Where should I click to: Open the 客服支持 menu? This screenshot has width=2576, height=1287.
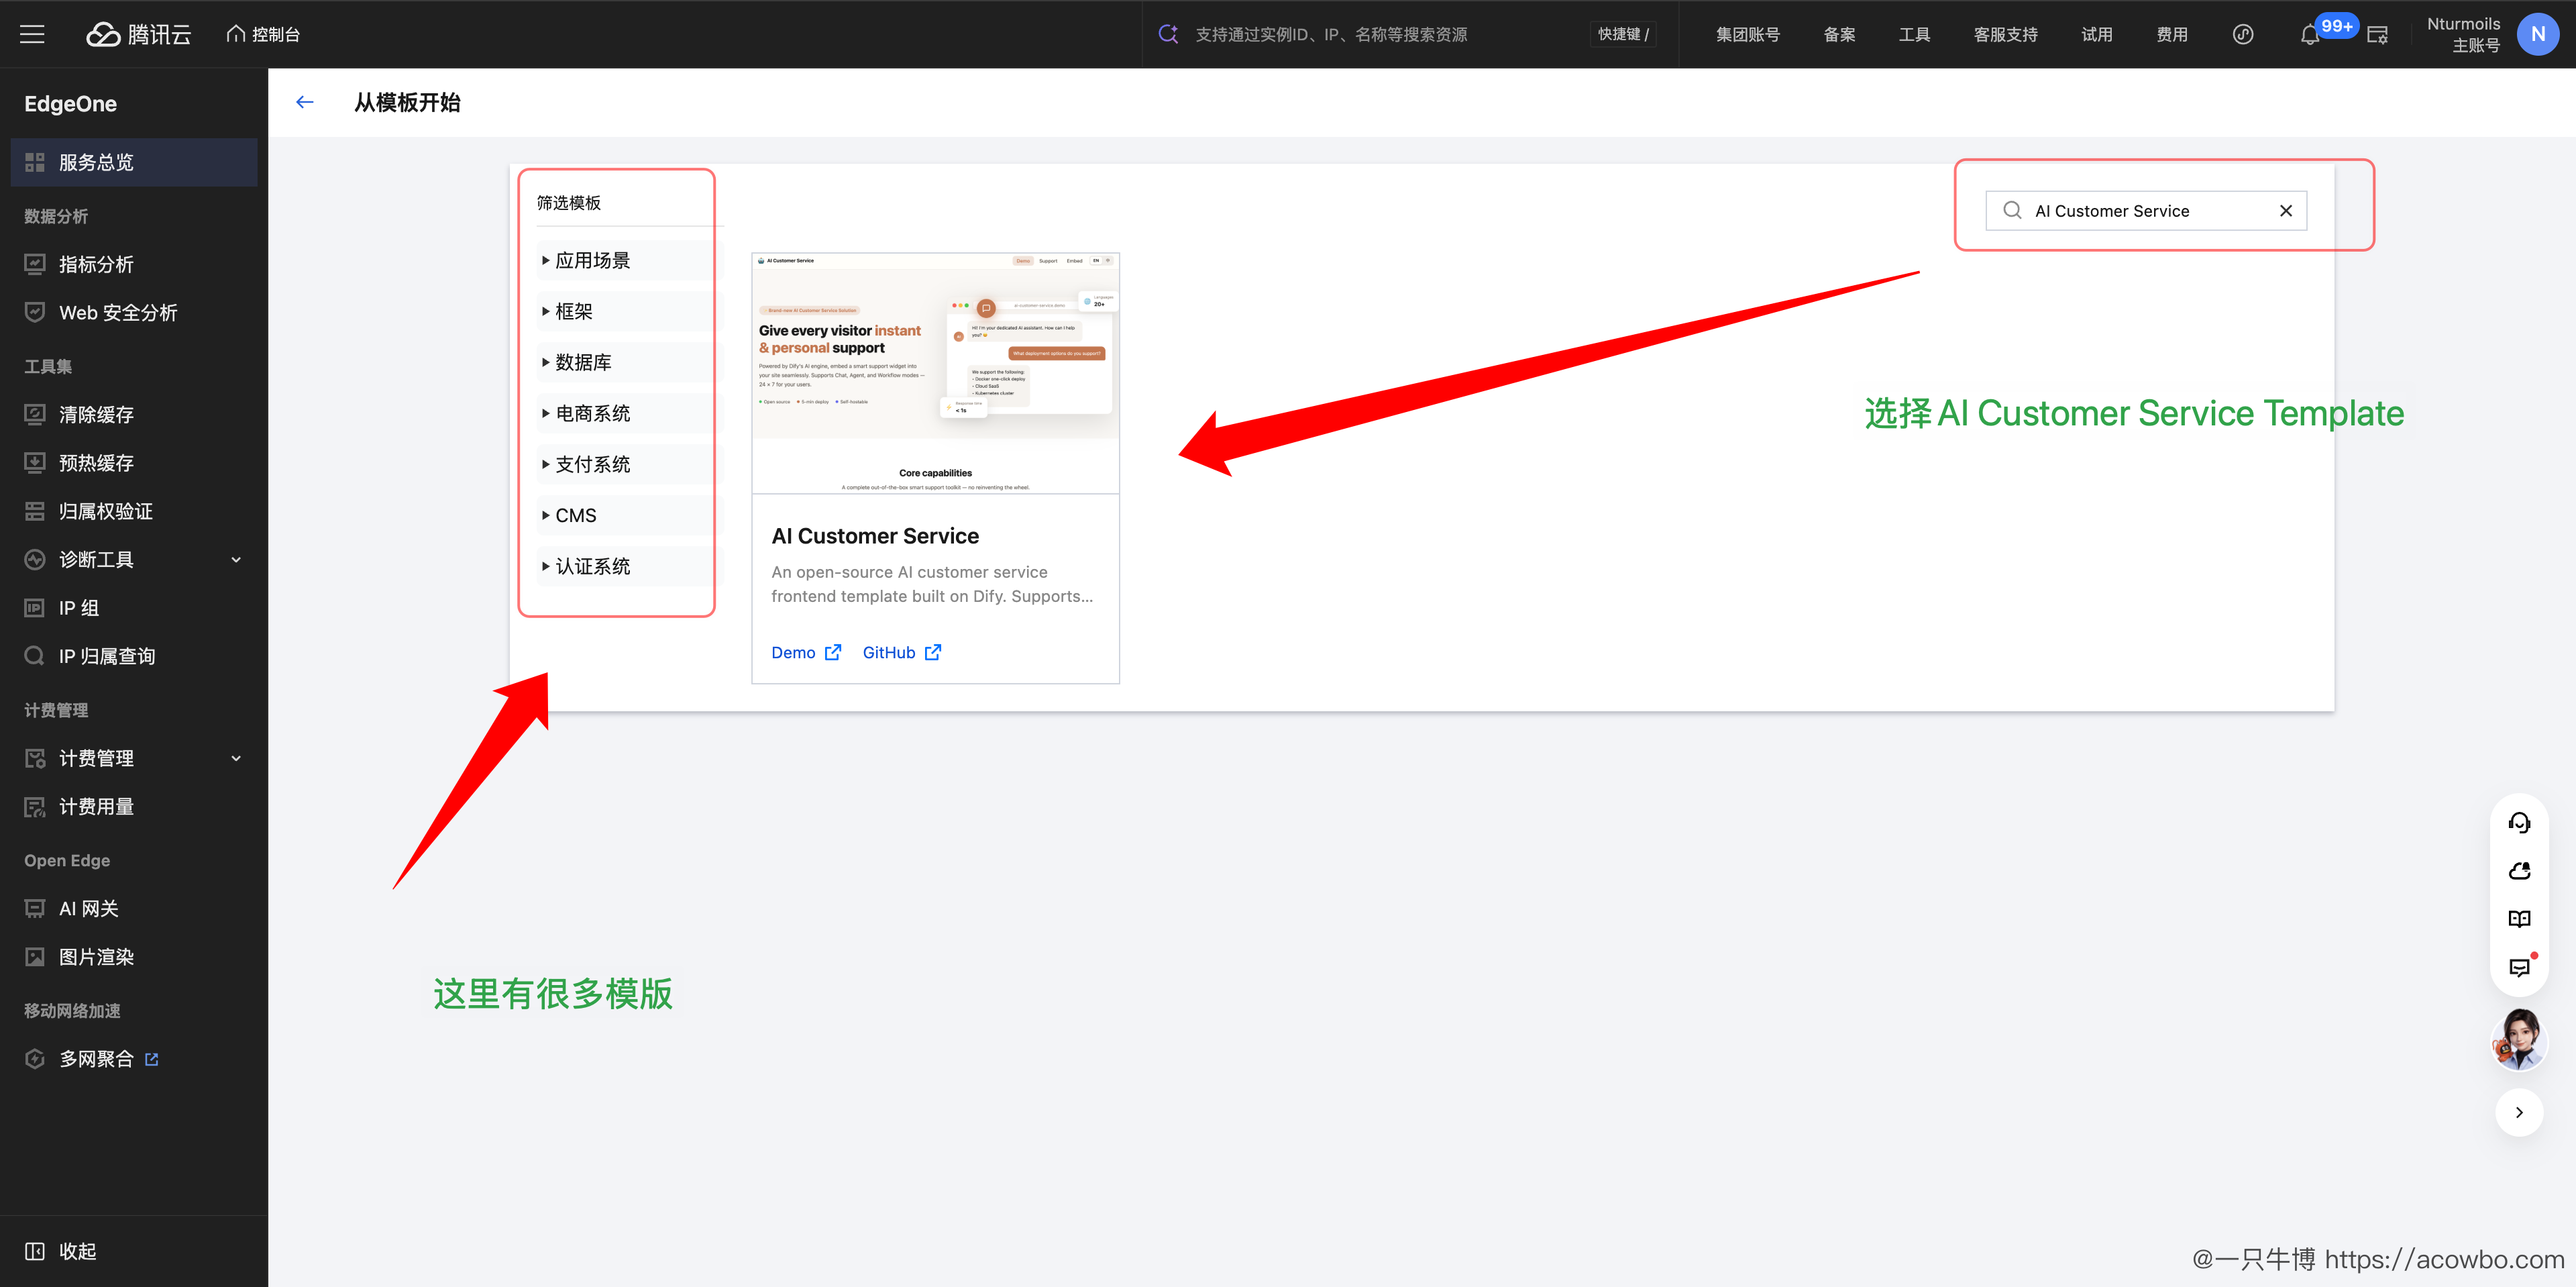[2005, 34]
